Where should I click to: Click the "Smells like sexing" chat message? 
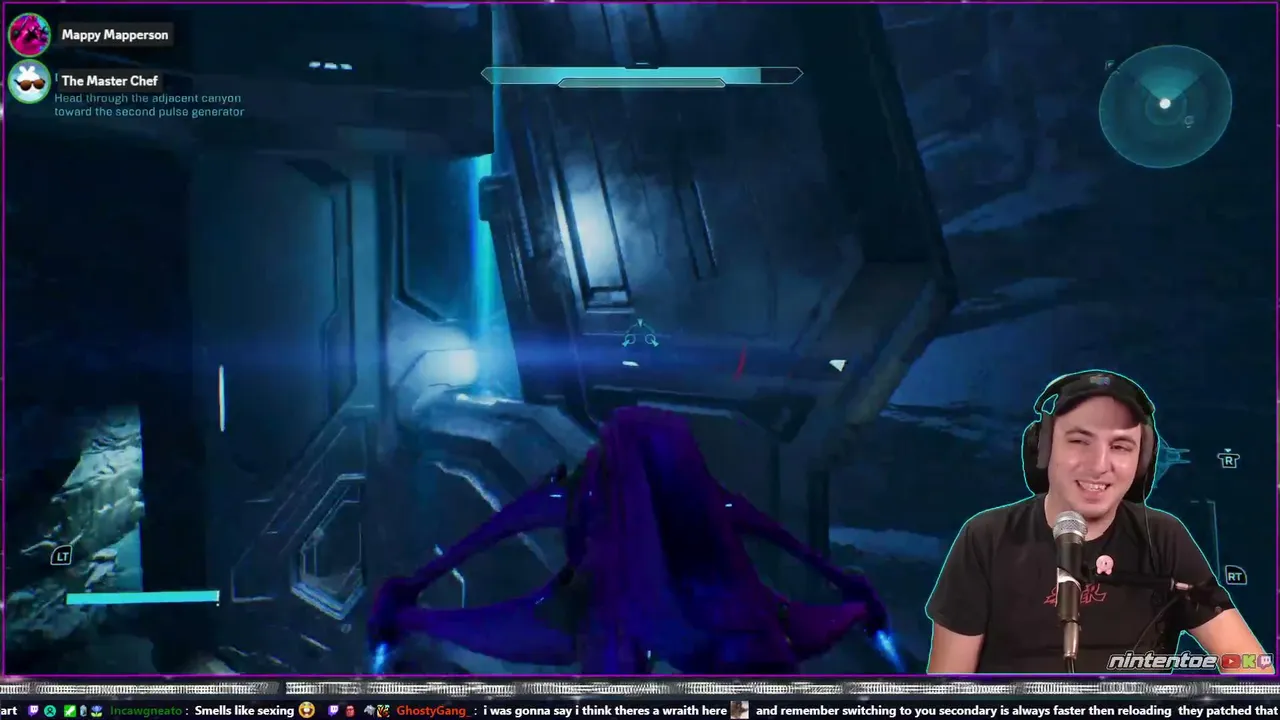(x=244, y=711)
